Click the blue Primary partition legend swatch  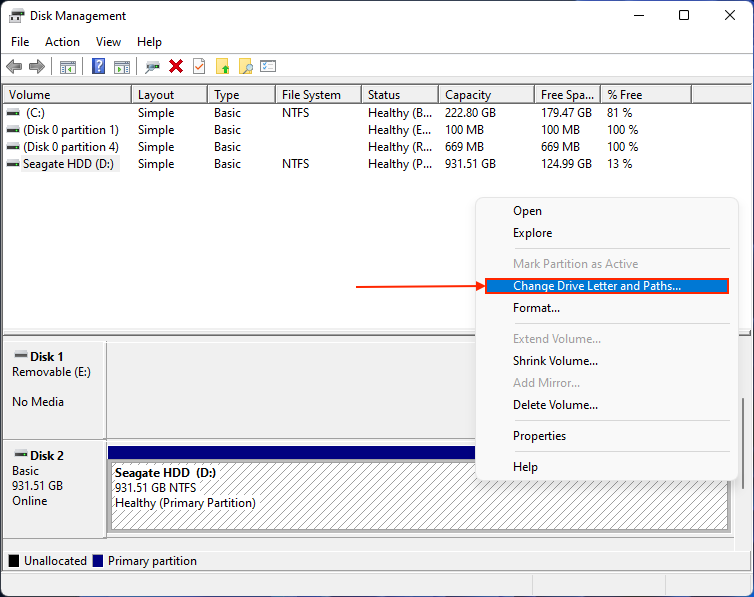pos(98,560)
